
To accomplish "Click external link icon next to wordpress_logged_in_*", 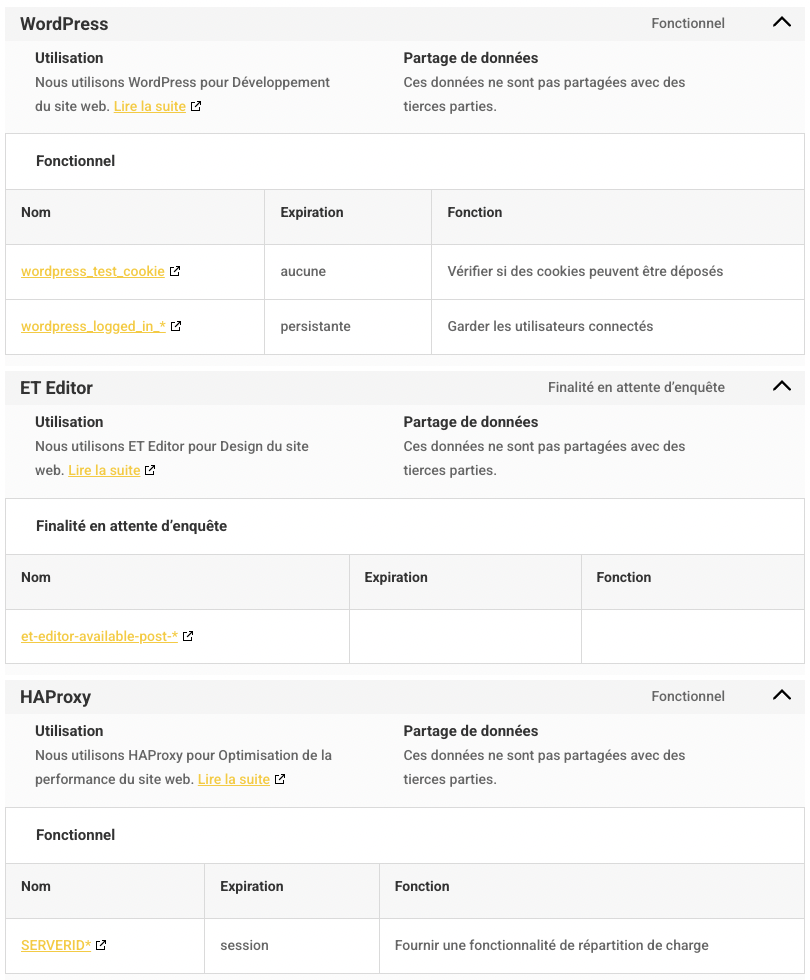I will click(176, 326).
